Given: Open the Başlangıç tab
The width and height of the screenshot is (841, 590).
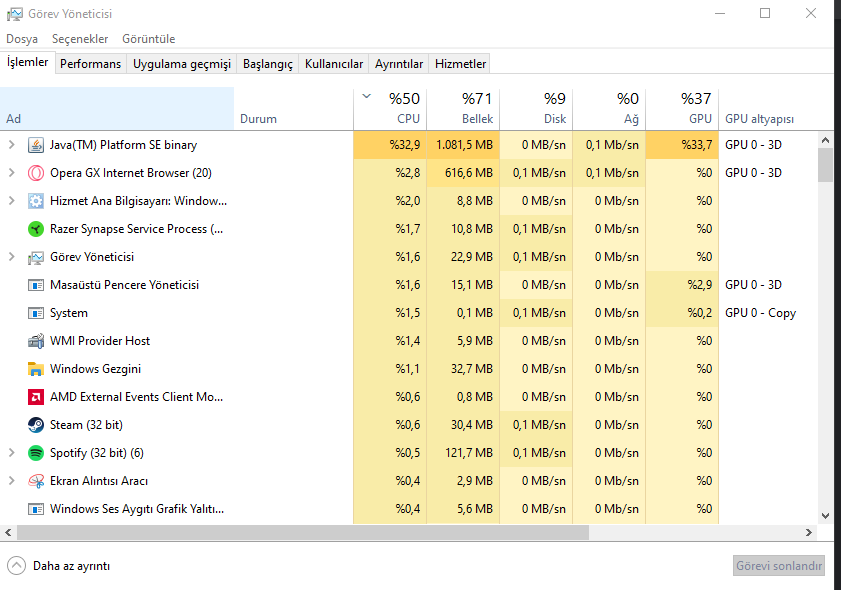Looking at the screenshot, I should coord(268,64).
